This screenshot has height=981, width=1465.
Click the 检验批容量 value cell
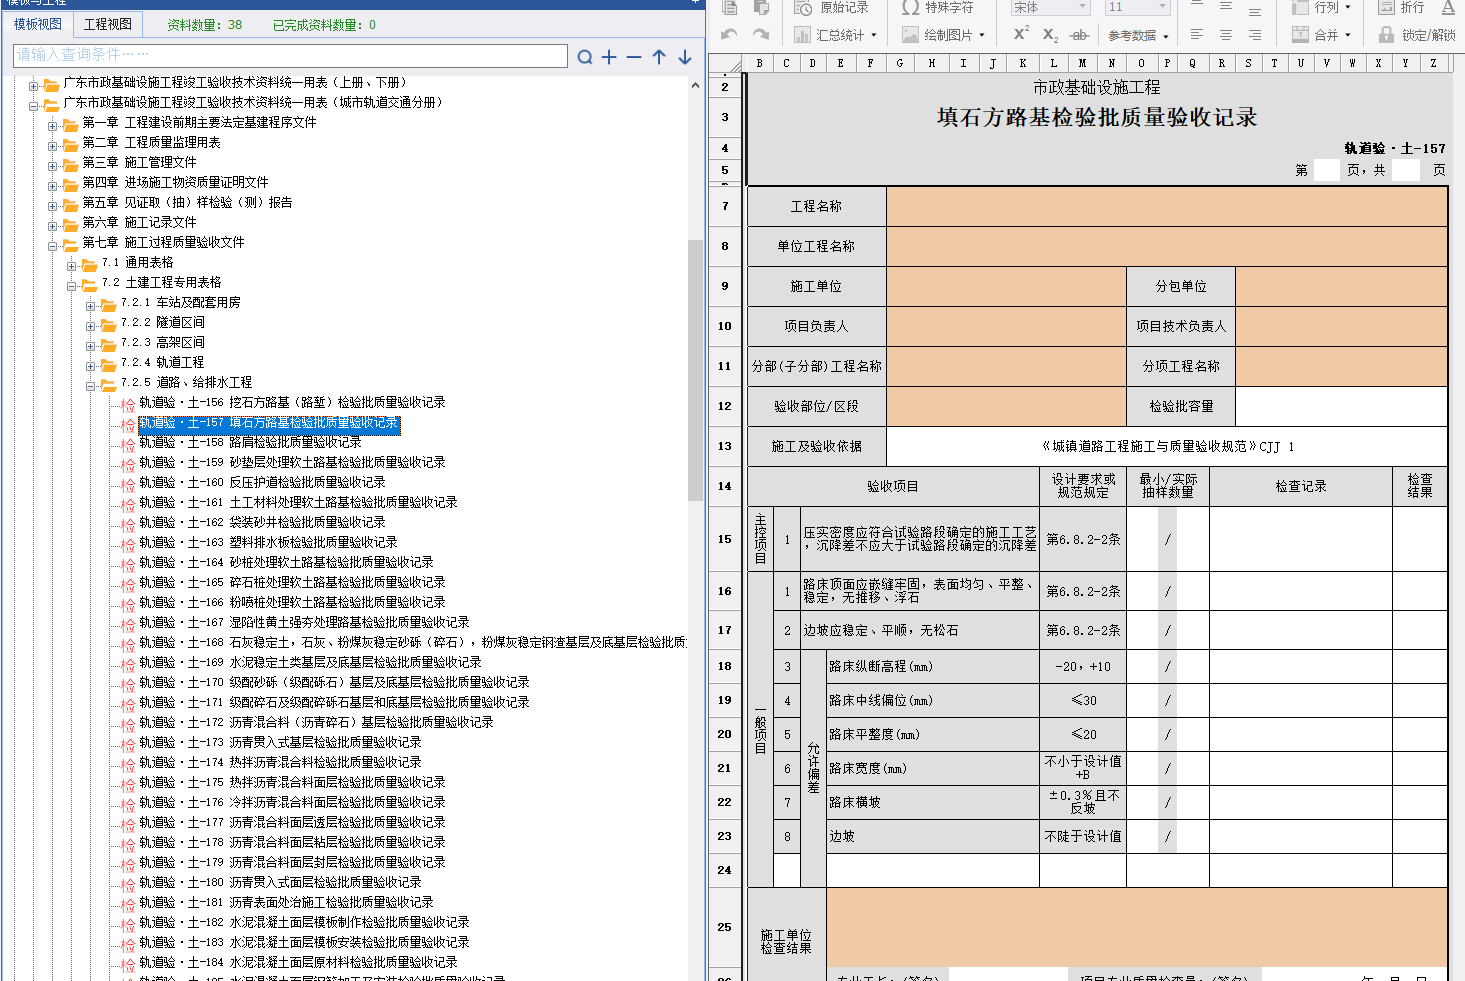click(1342, 407)
